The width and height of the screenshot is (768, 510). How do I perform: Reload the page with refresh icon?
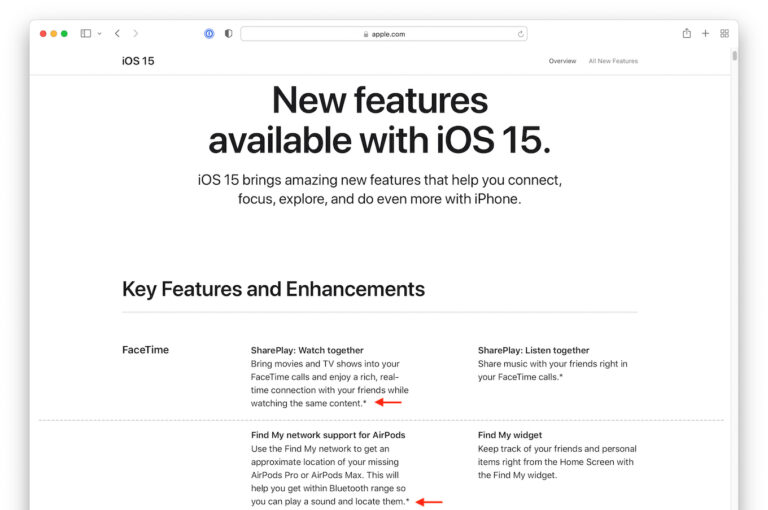(x=520, y=34)
